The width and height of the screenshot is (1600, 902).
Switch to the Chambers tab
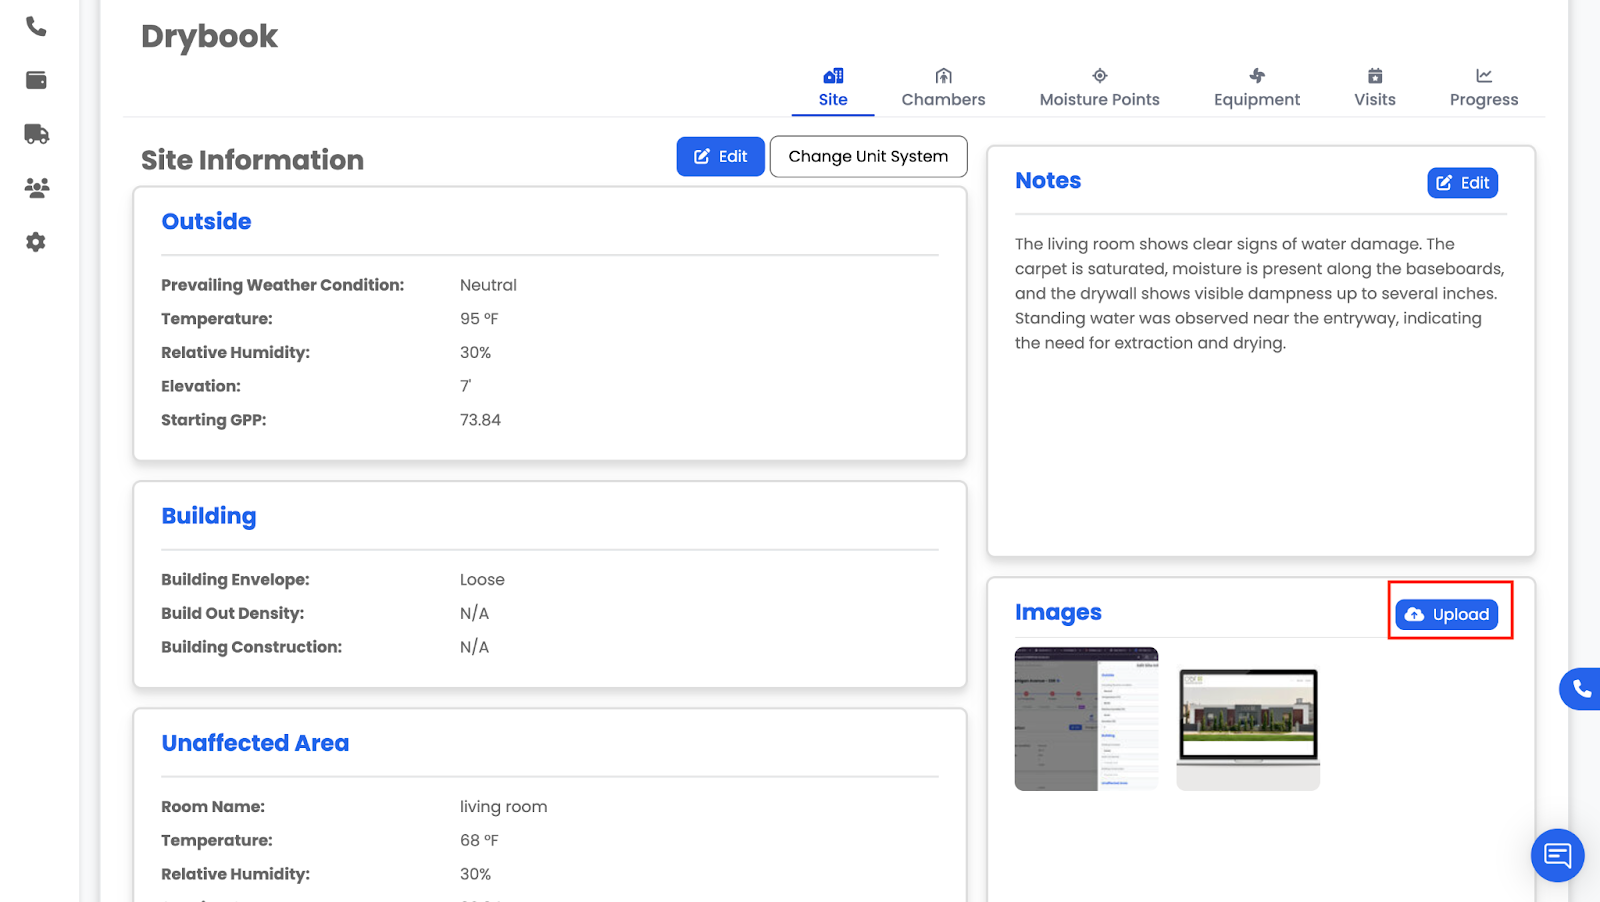[x=943, y=88]
